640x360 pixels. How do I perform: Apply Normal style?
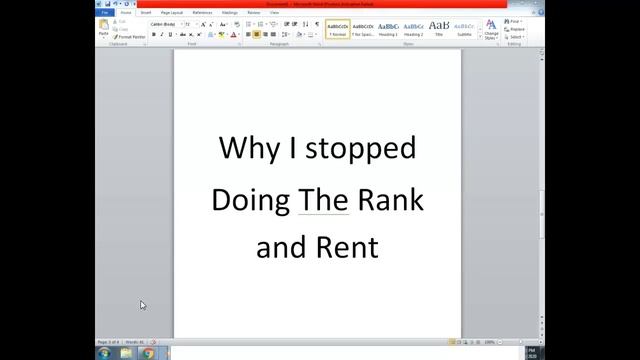(x=338, y=29)
